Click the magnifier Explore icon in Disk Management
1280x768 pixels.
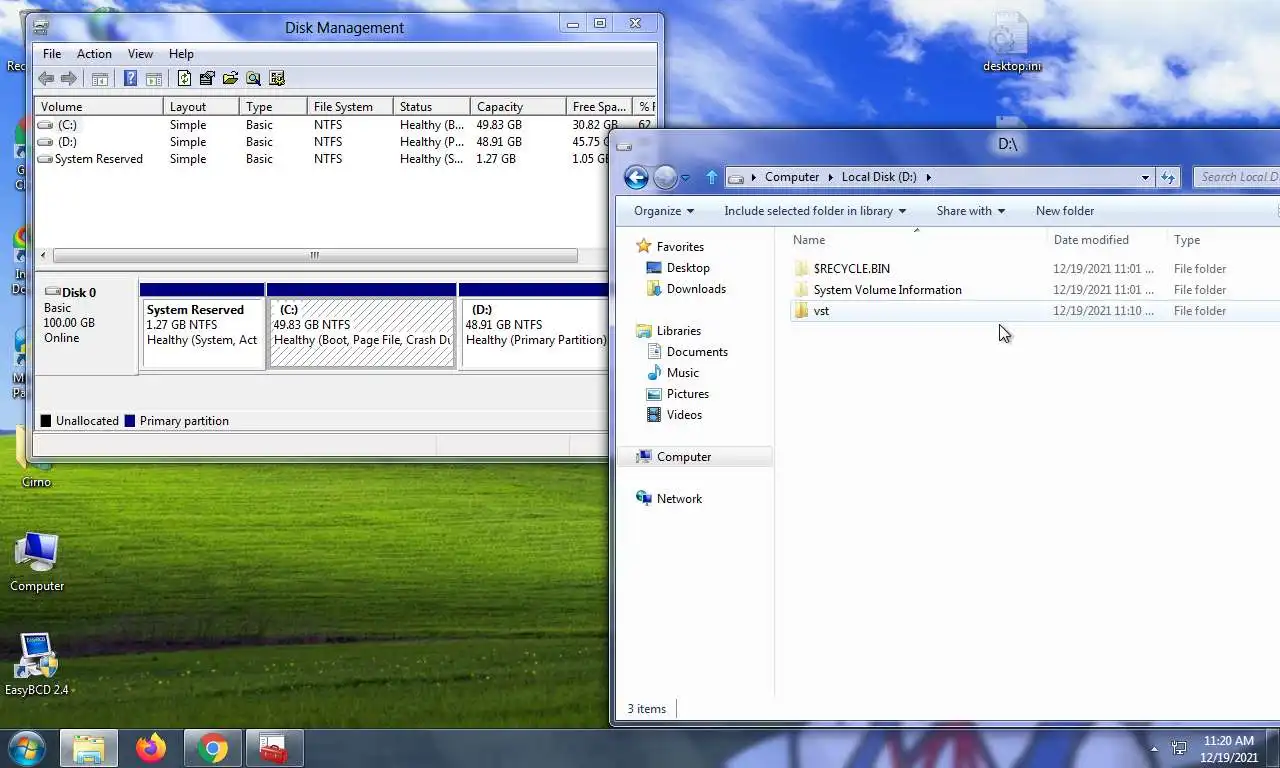253,79
